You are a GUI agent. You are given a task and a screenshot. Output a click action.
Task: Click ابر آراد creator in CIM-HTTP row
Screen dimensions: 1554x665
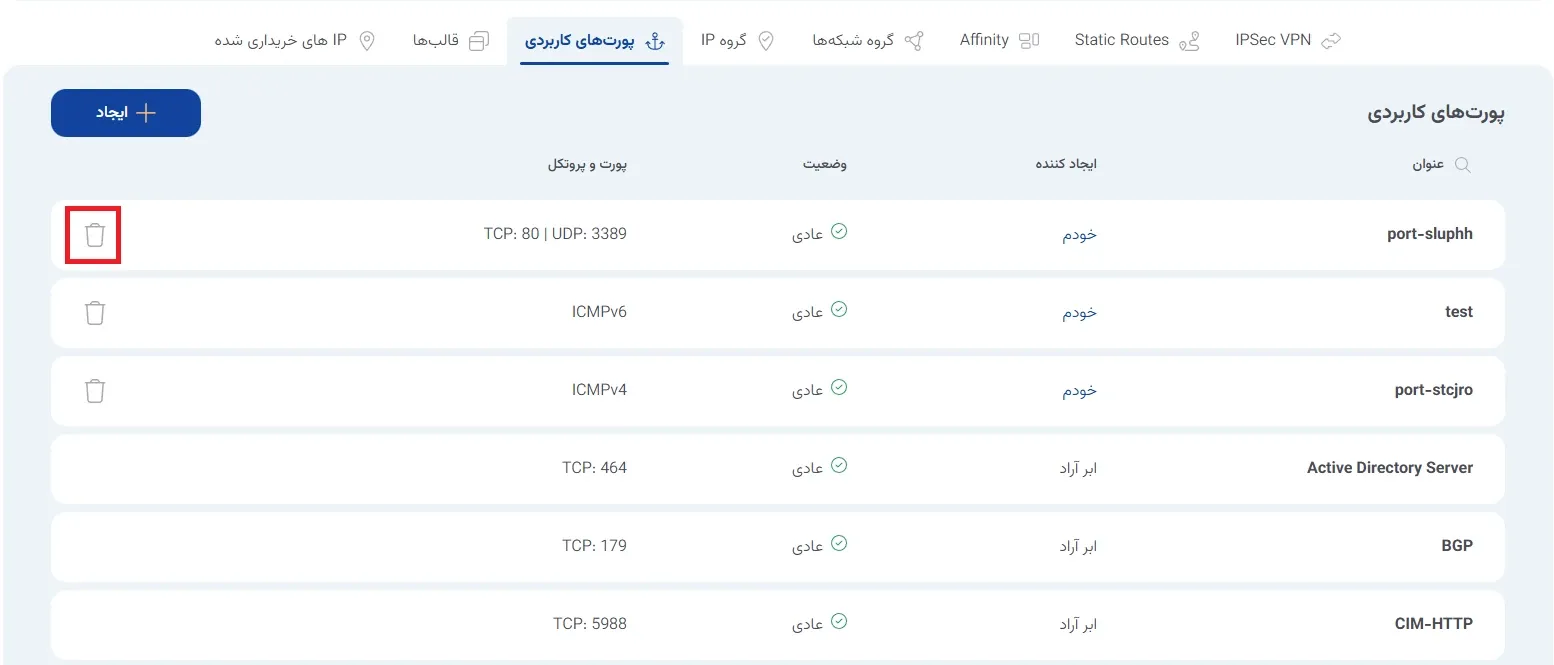click(x=1078, y=625)
